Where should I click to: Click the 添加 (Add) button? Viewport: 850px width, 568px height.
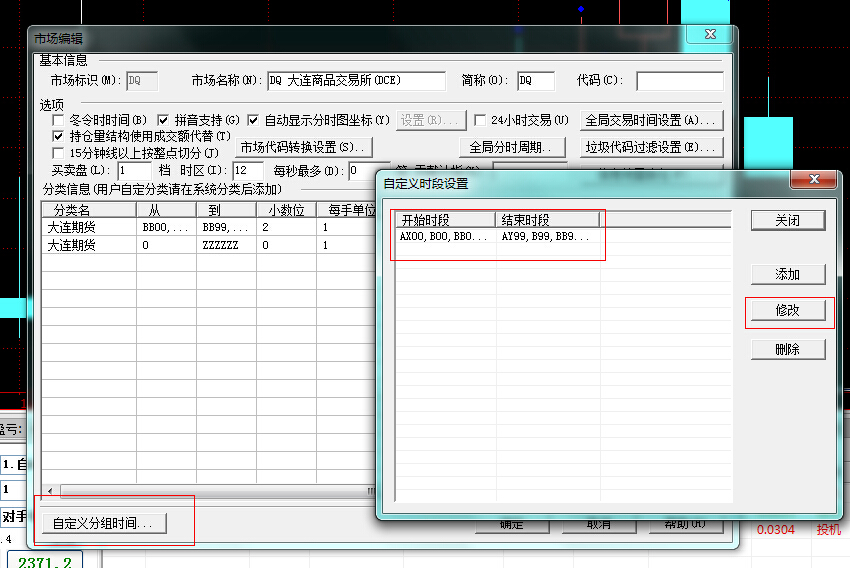click(788, 274)
